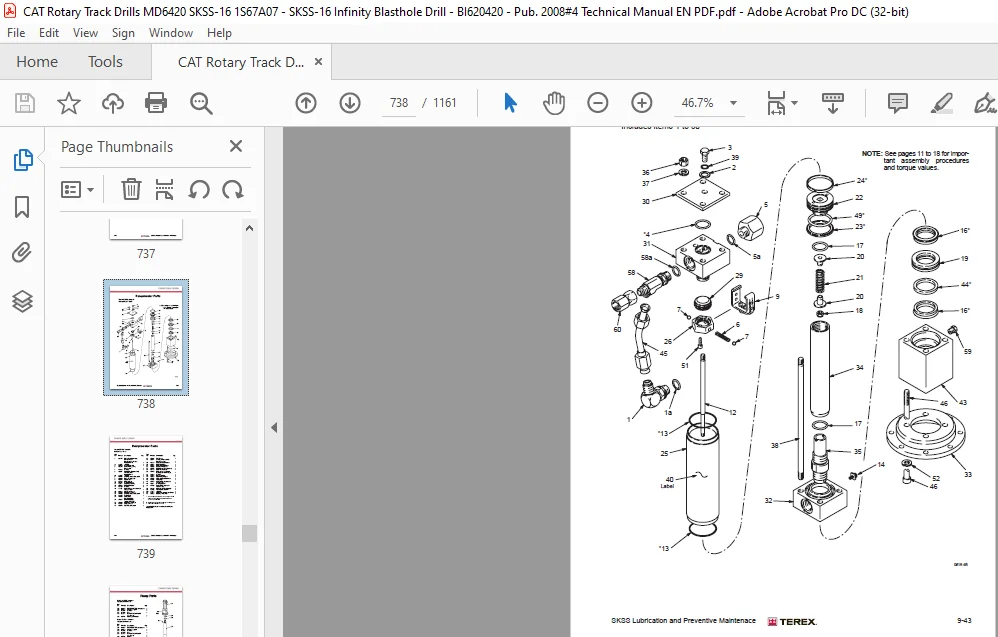Close the Page Thumbnails panel
Screen dimensions: 998x637
pos(235,146)
